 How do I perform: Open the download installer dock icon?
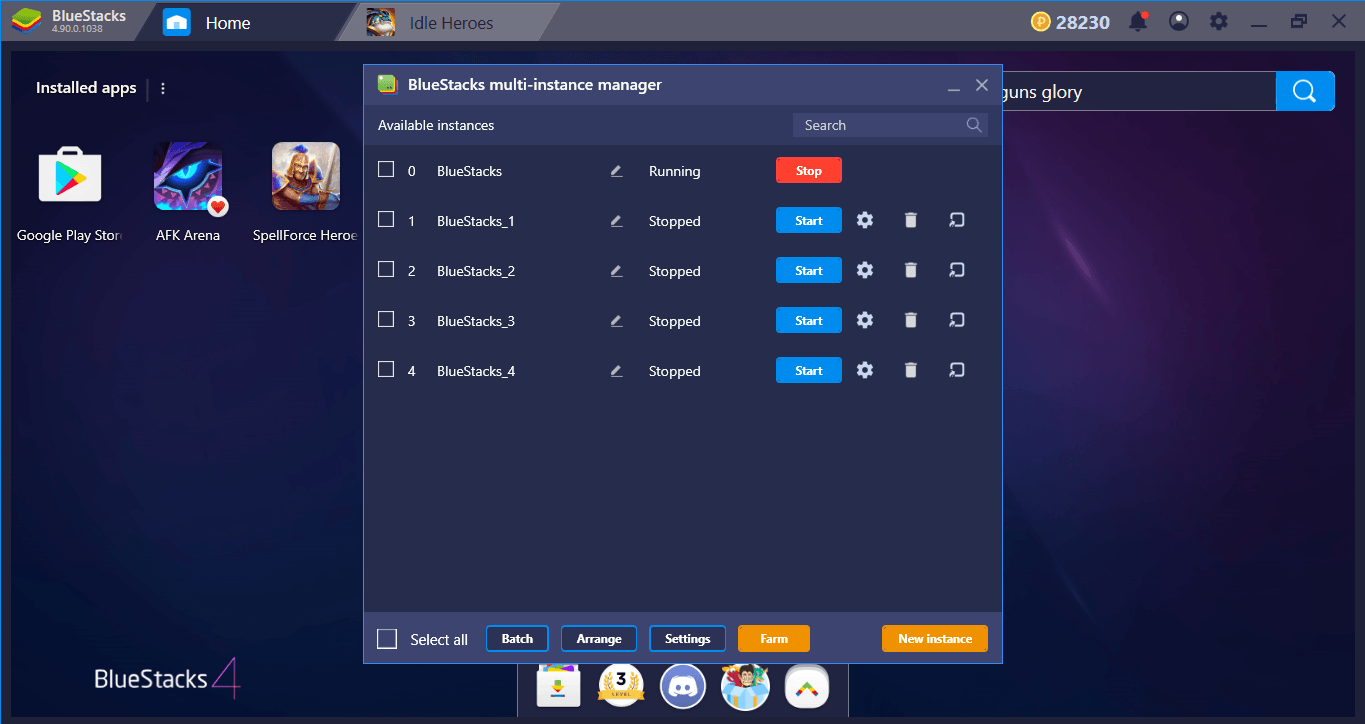559,687
